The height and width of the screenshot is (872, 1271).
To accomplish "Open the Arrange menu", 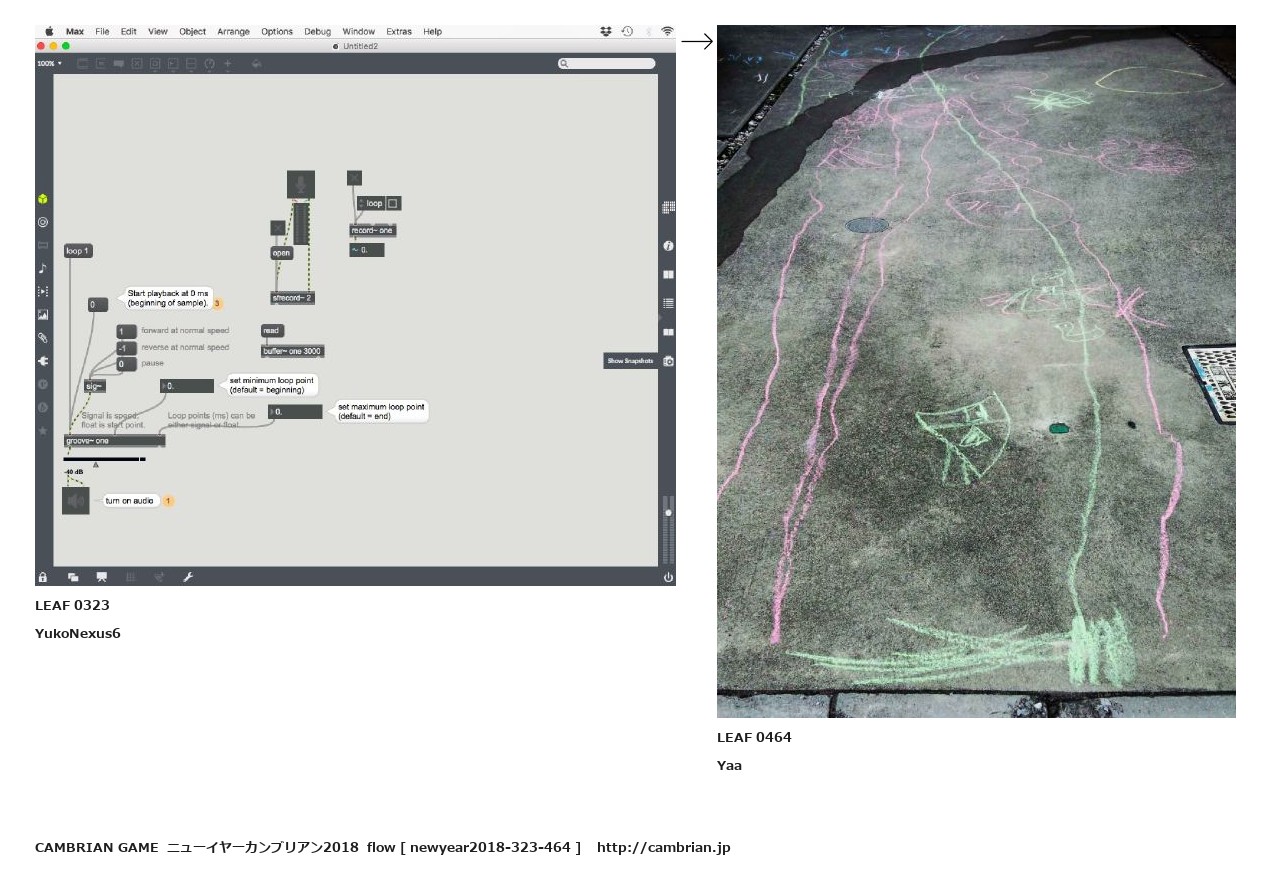I will click(233, 32).
